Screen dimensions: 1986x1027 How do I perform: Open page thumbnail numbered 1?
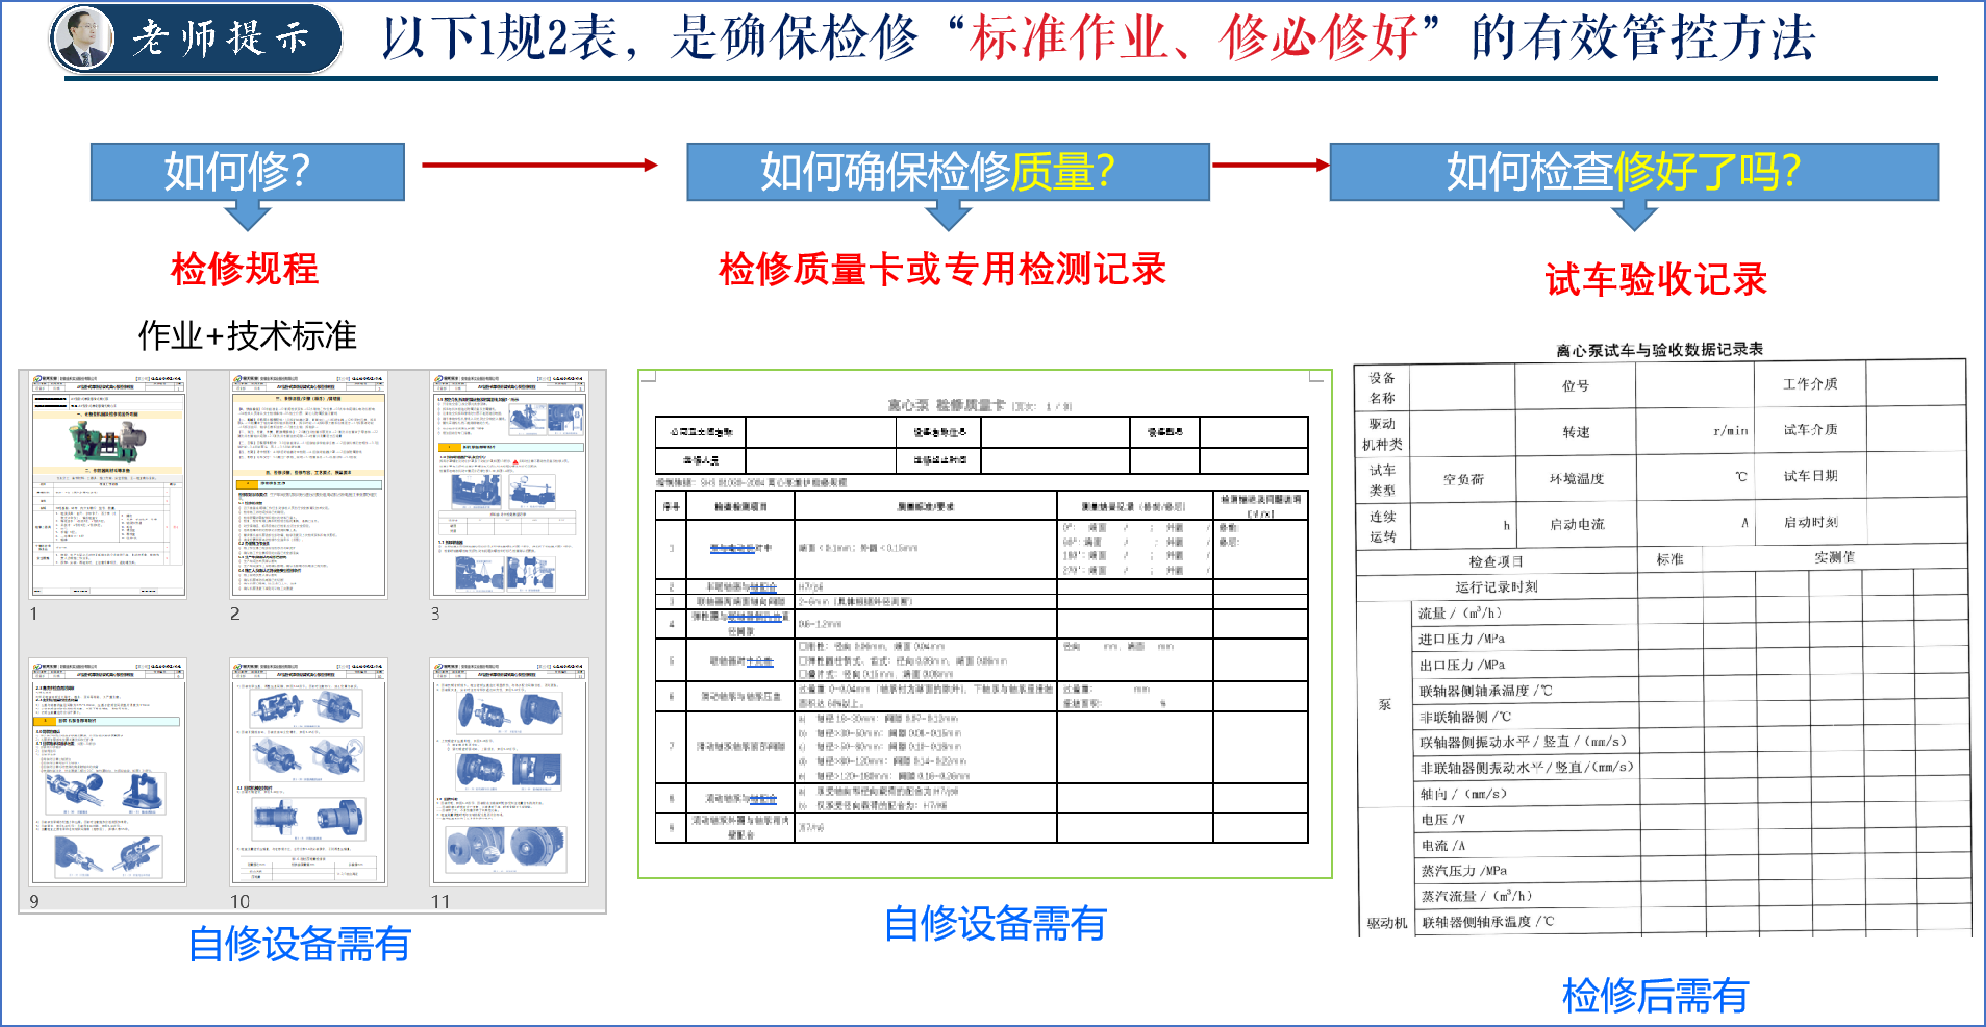(107, 485)
